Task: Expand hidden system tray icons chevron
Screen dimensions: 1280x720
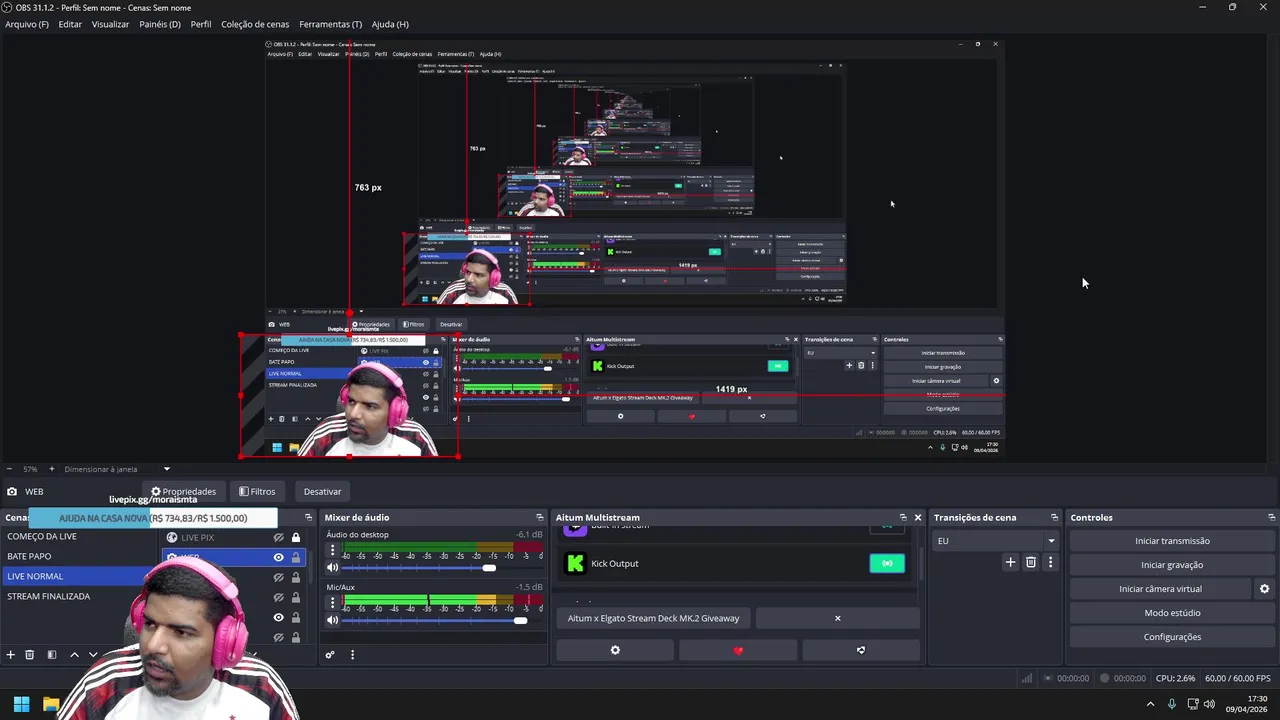Action: [1150, 704]
